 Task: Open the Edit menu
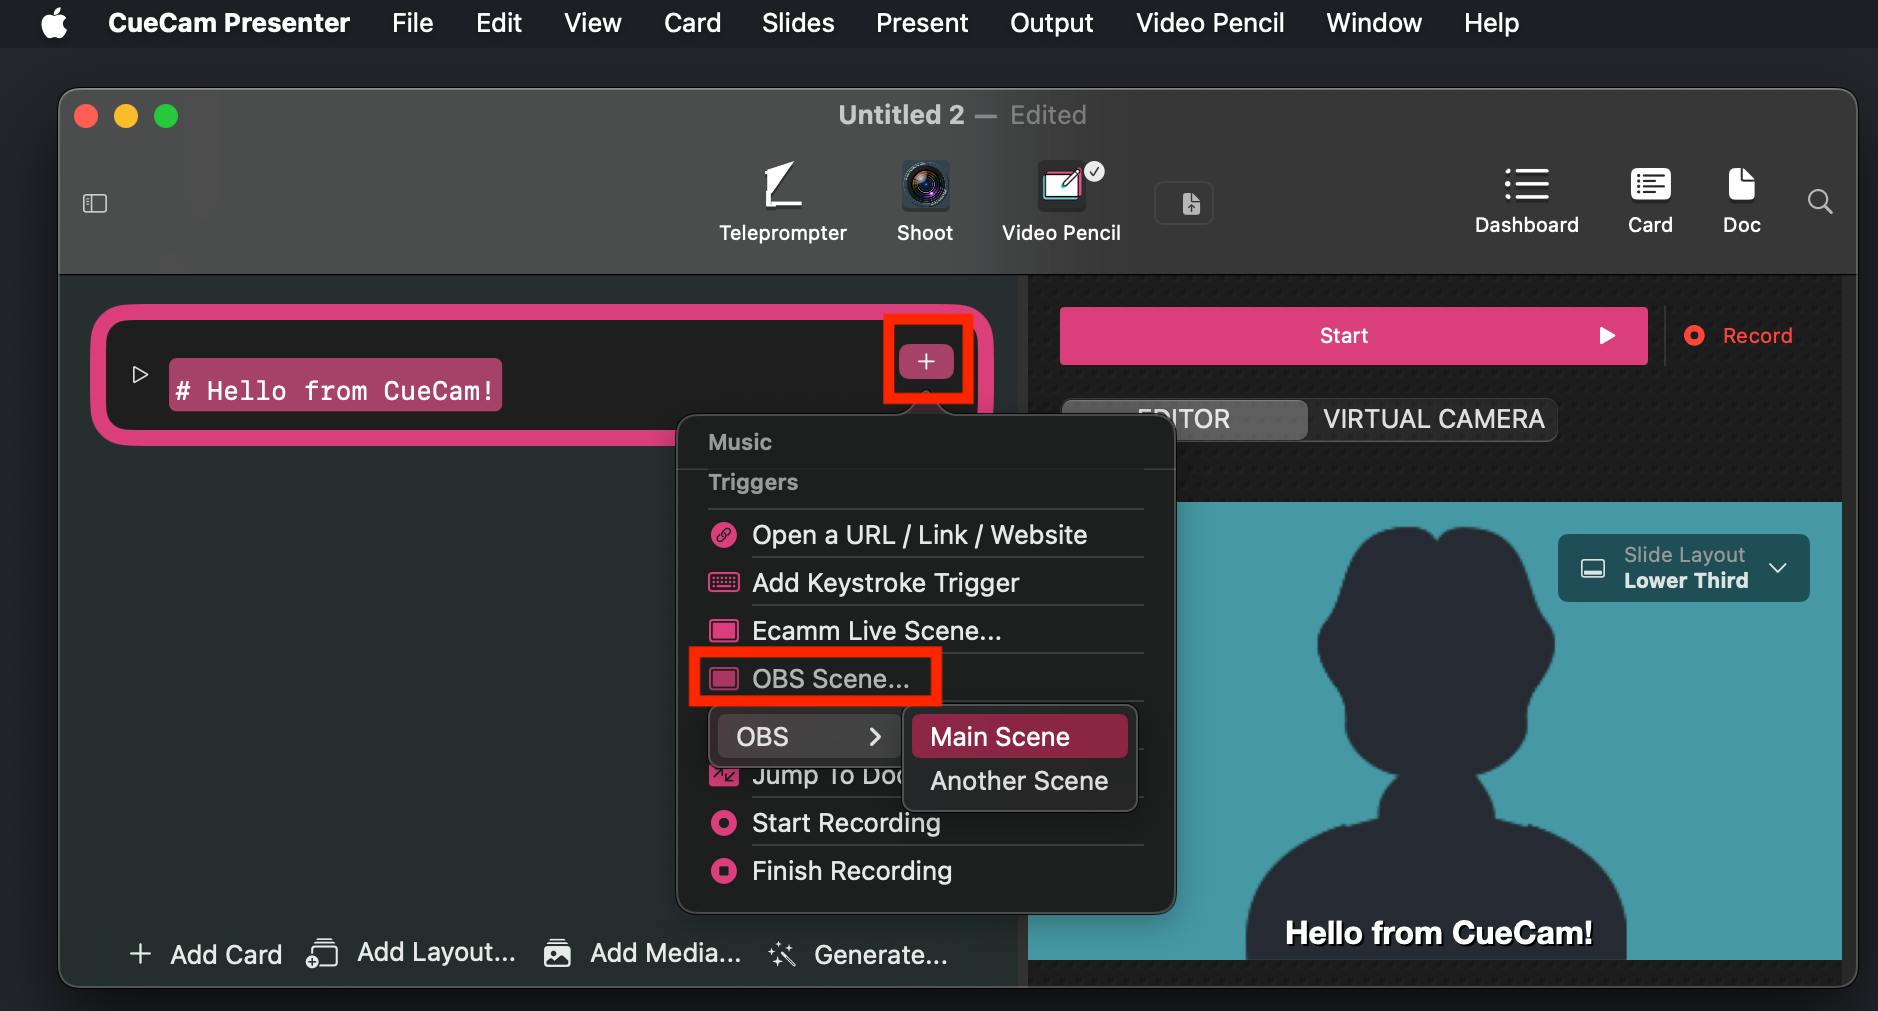click(x=499, y=23)
